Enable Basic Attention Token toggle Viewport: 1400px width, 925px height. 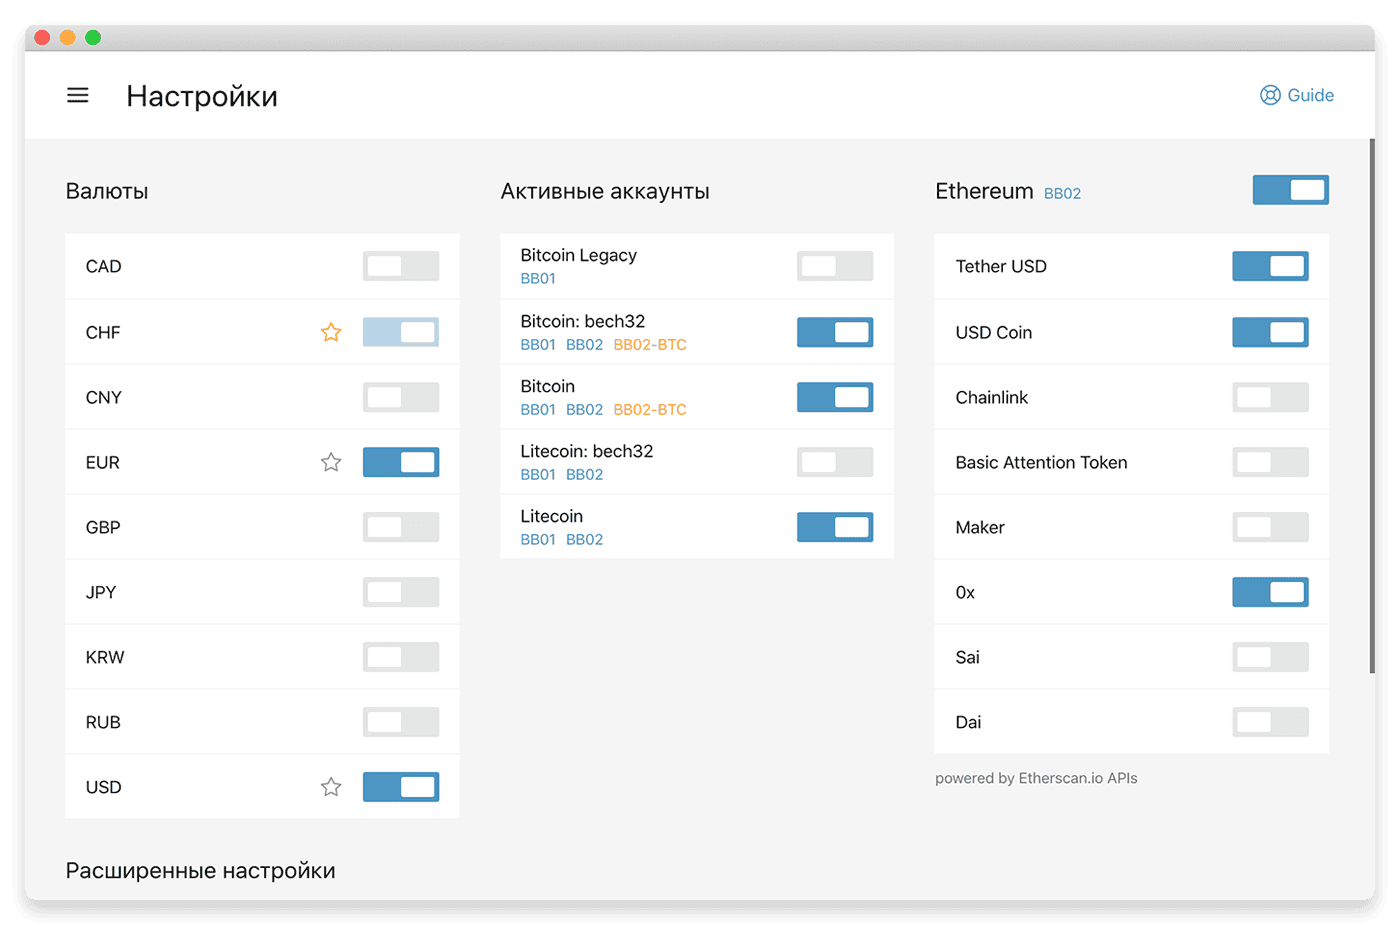click(x=1270, y=462)
